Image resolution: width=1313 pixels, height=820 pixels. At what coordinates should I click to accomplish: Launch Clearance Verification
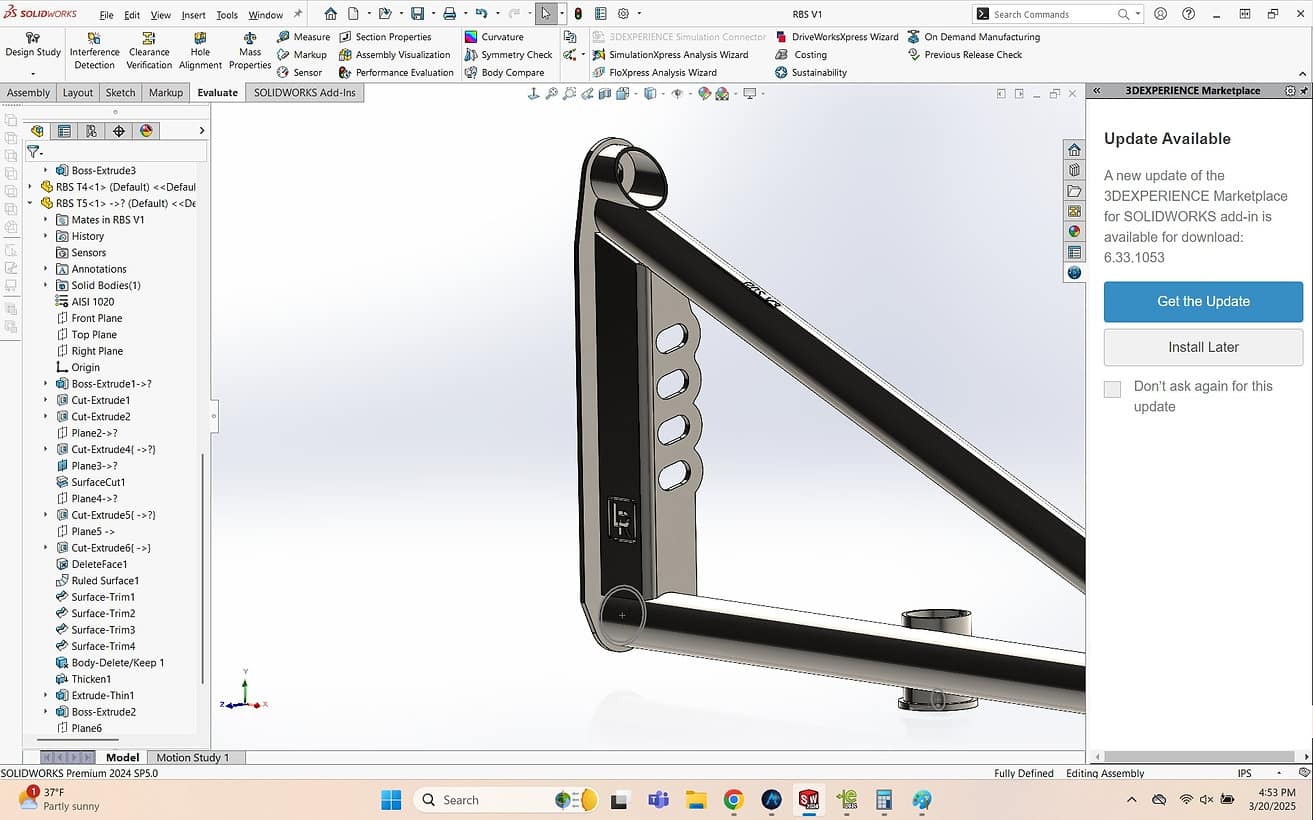(x=149, y=51)
